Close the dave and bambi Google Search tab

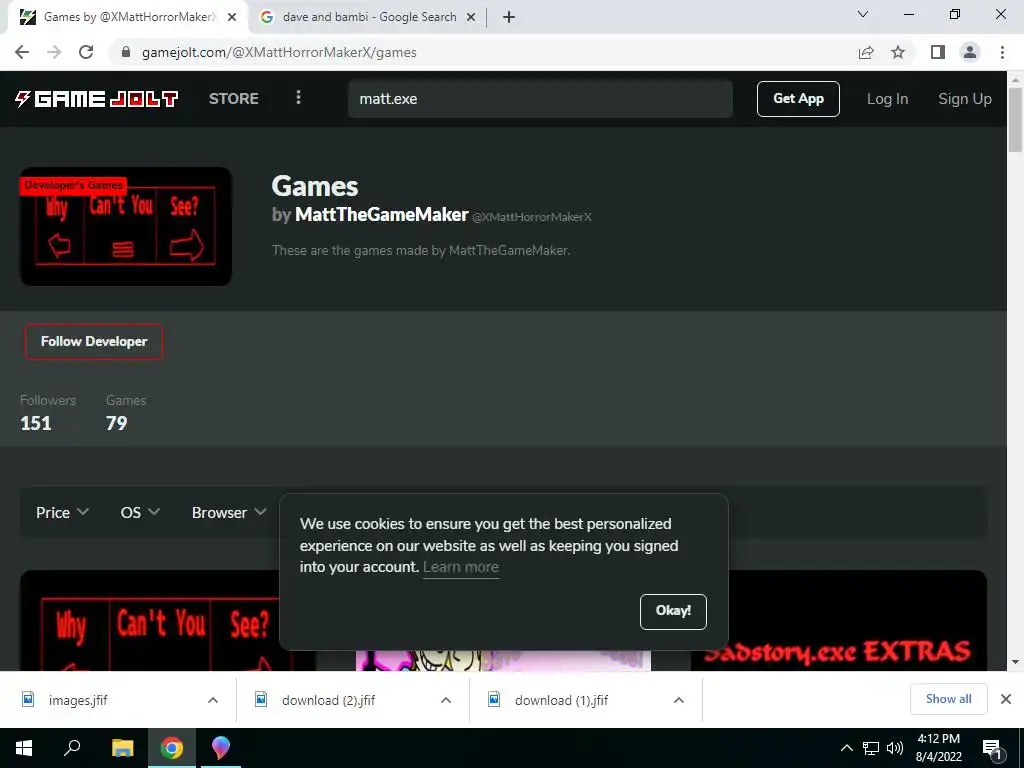pos(471,17)
